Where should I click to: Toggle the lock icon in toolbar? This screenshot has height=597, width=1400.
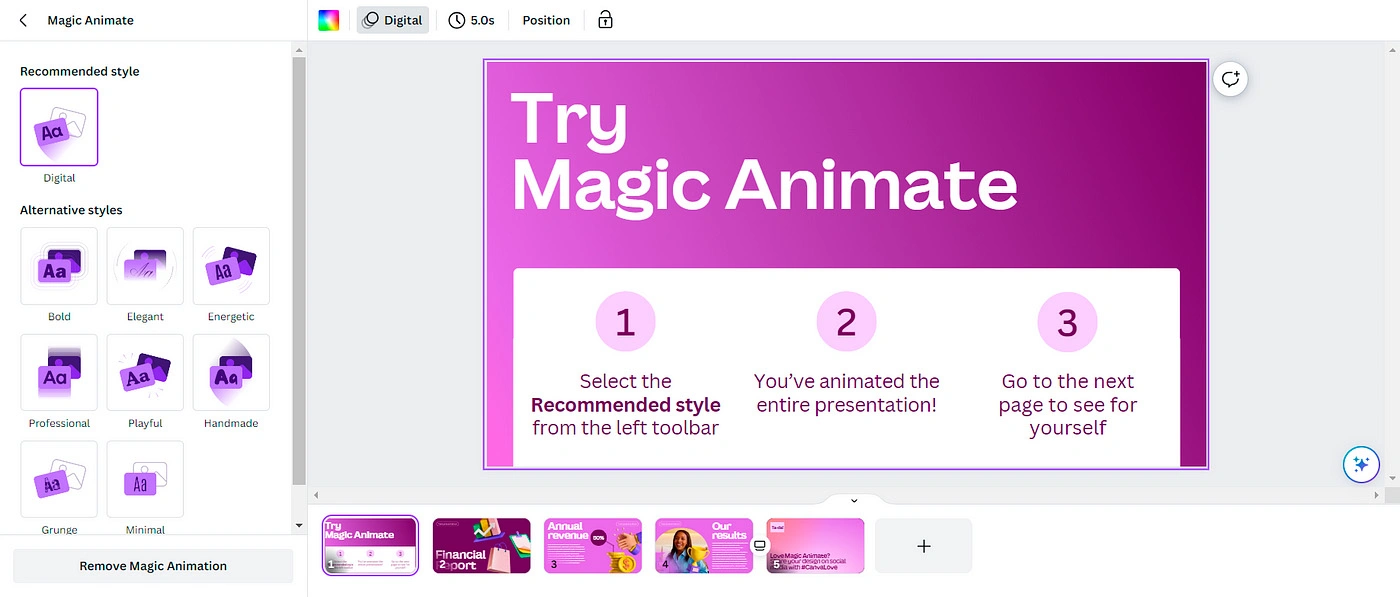605,20
